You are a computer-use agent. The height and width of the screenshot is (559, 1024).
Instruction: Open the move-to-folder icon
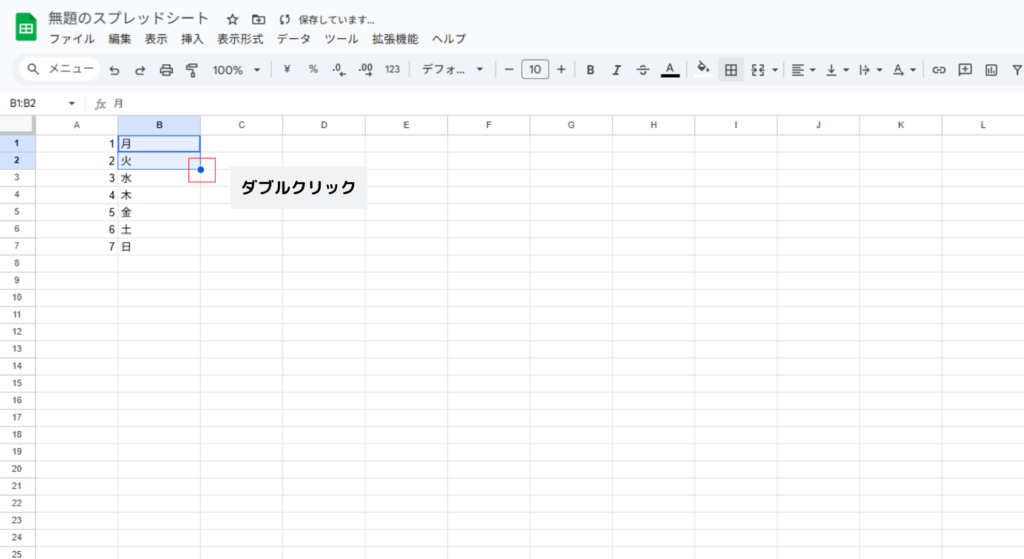pos(259,20)
